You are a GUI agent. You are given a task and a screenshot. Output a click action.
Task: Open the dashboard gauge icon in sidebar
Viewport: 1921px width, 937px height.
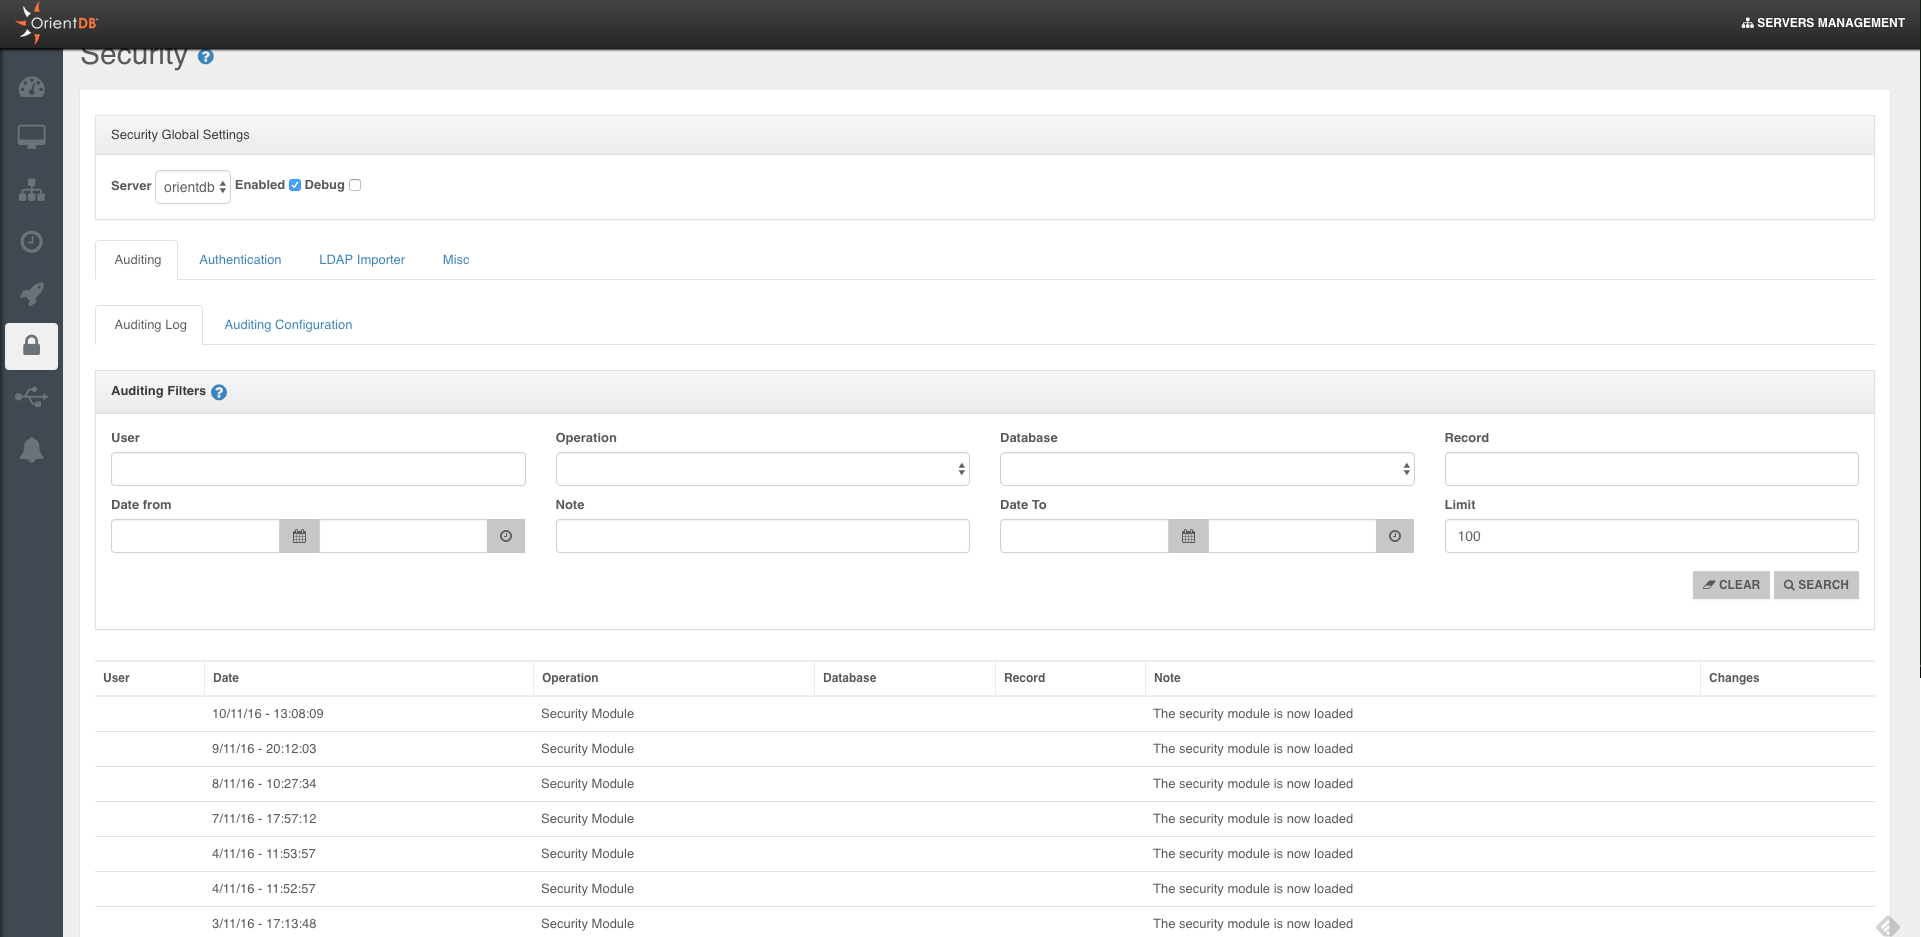coord(31,87)
